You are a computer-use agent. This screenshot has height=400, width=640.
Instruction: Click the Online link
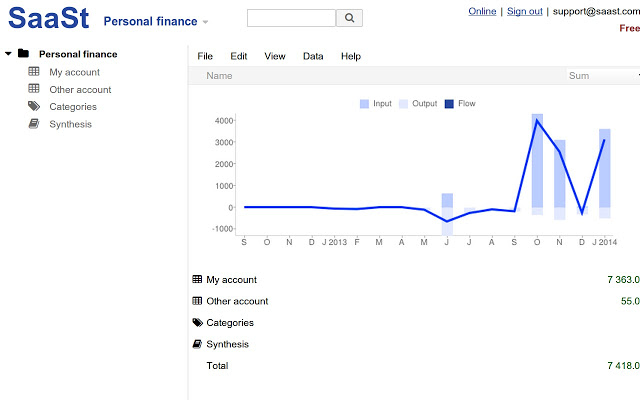[482, 11]
